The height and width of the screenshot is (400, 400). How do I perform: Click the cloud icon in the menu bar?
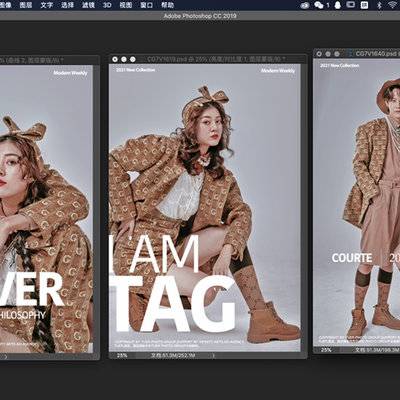point(305,5)
